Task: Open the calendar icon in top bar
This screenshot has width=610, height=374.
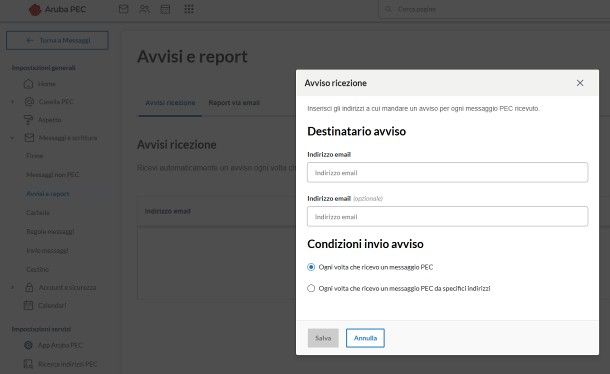Action: click(x=165, y=9)
